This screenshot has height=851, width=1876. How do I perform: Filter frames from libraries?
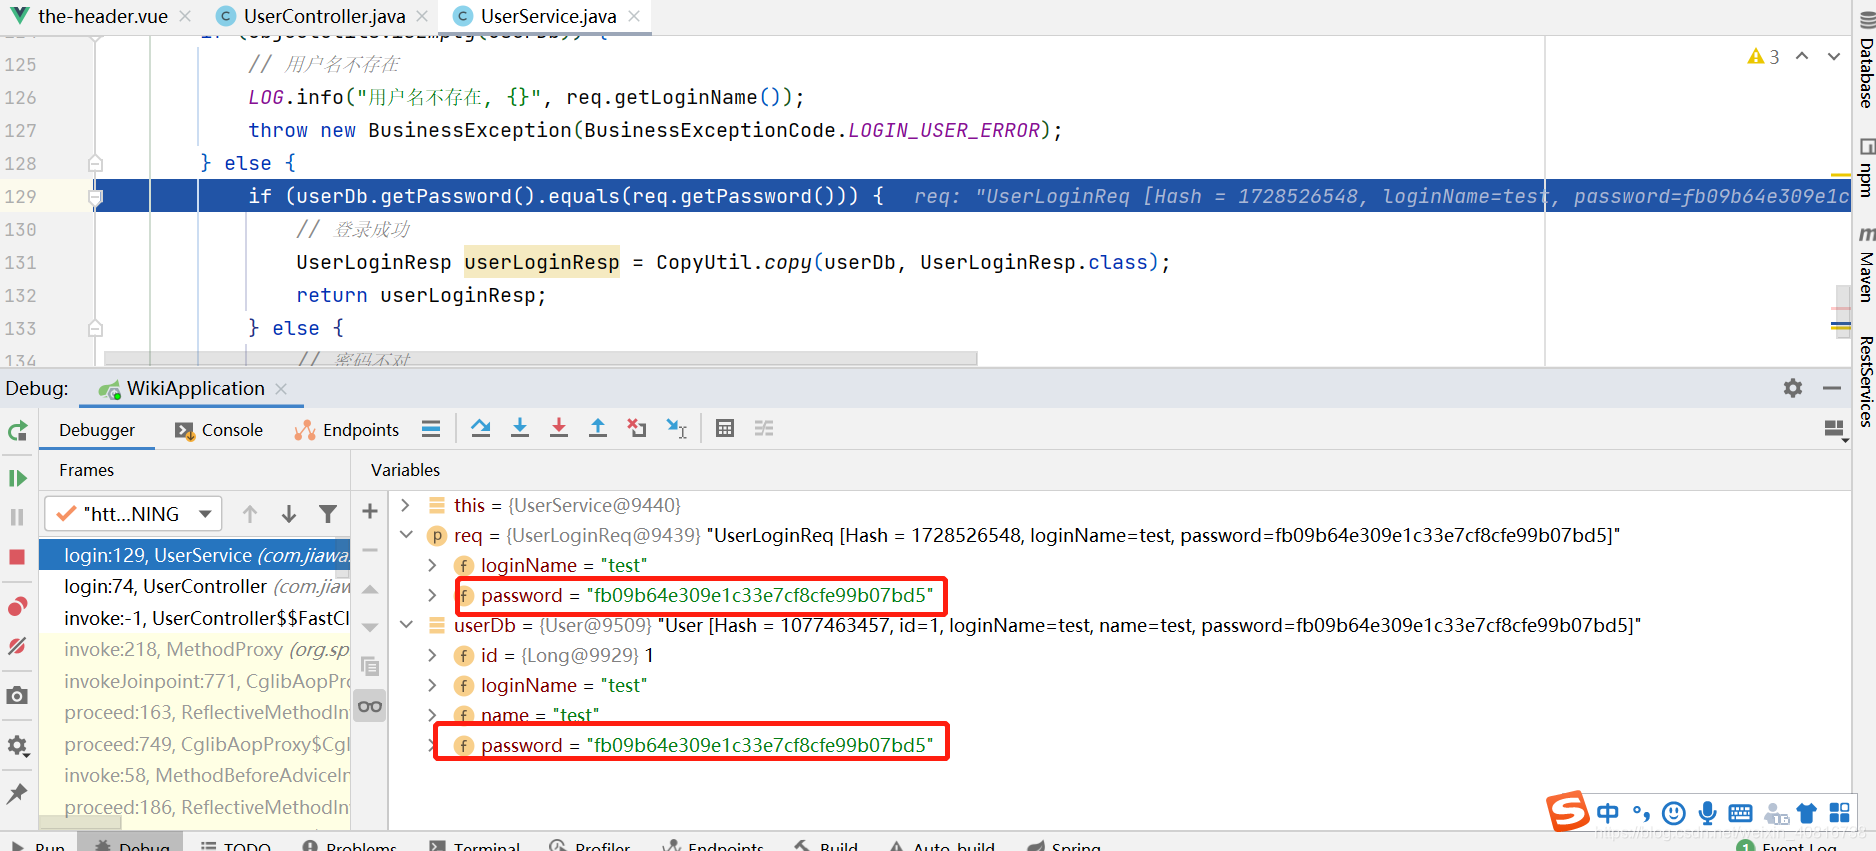(x=328, y=514)
